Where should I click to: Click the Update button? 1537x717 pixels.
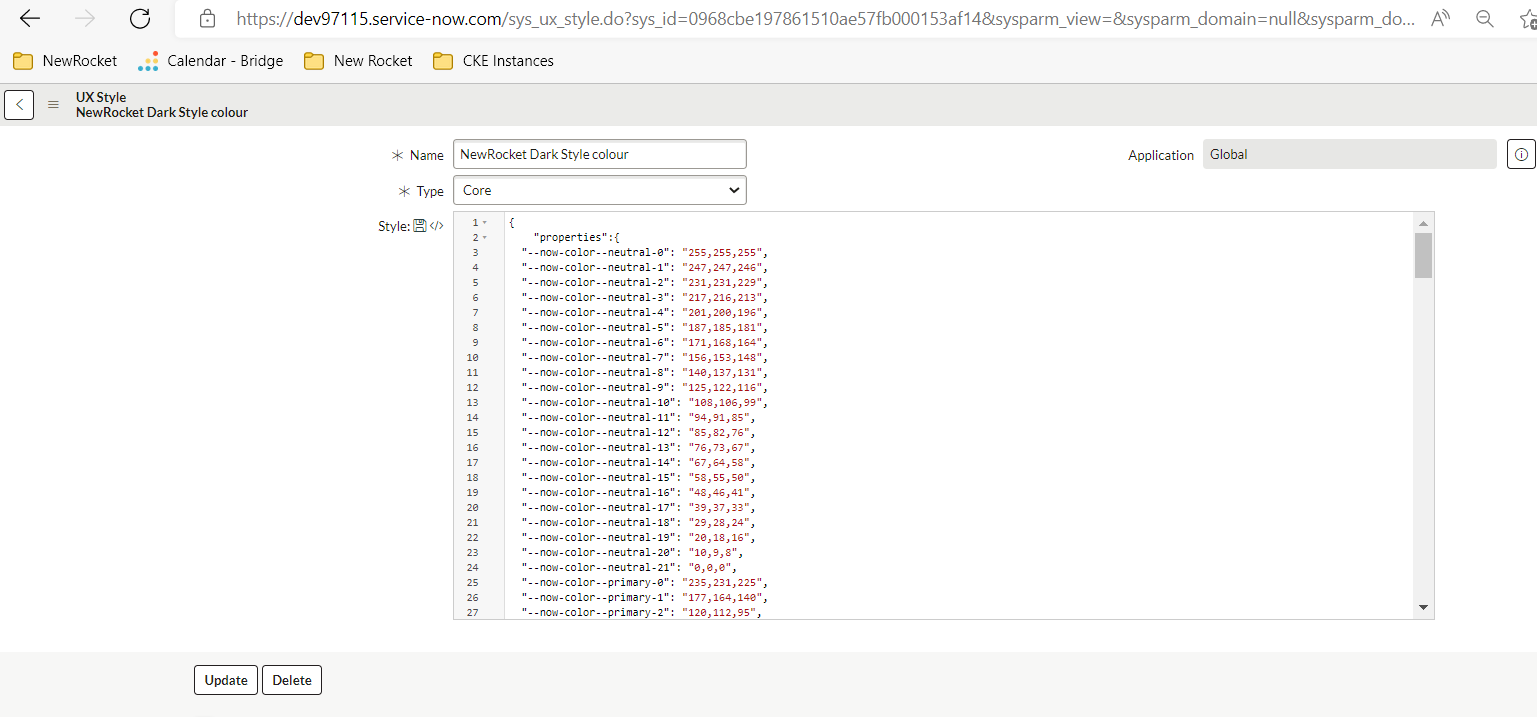coord(225,680)
